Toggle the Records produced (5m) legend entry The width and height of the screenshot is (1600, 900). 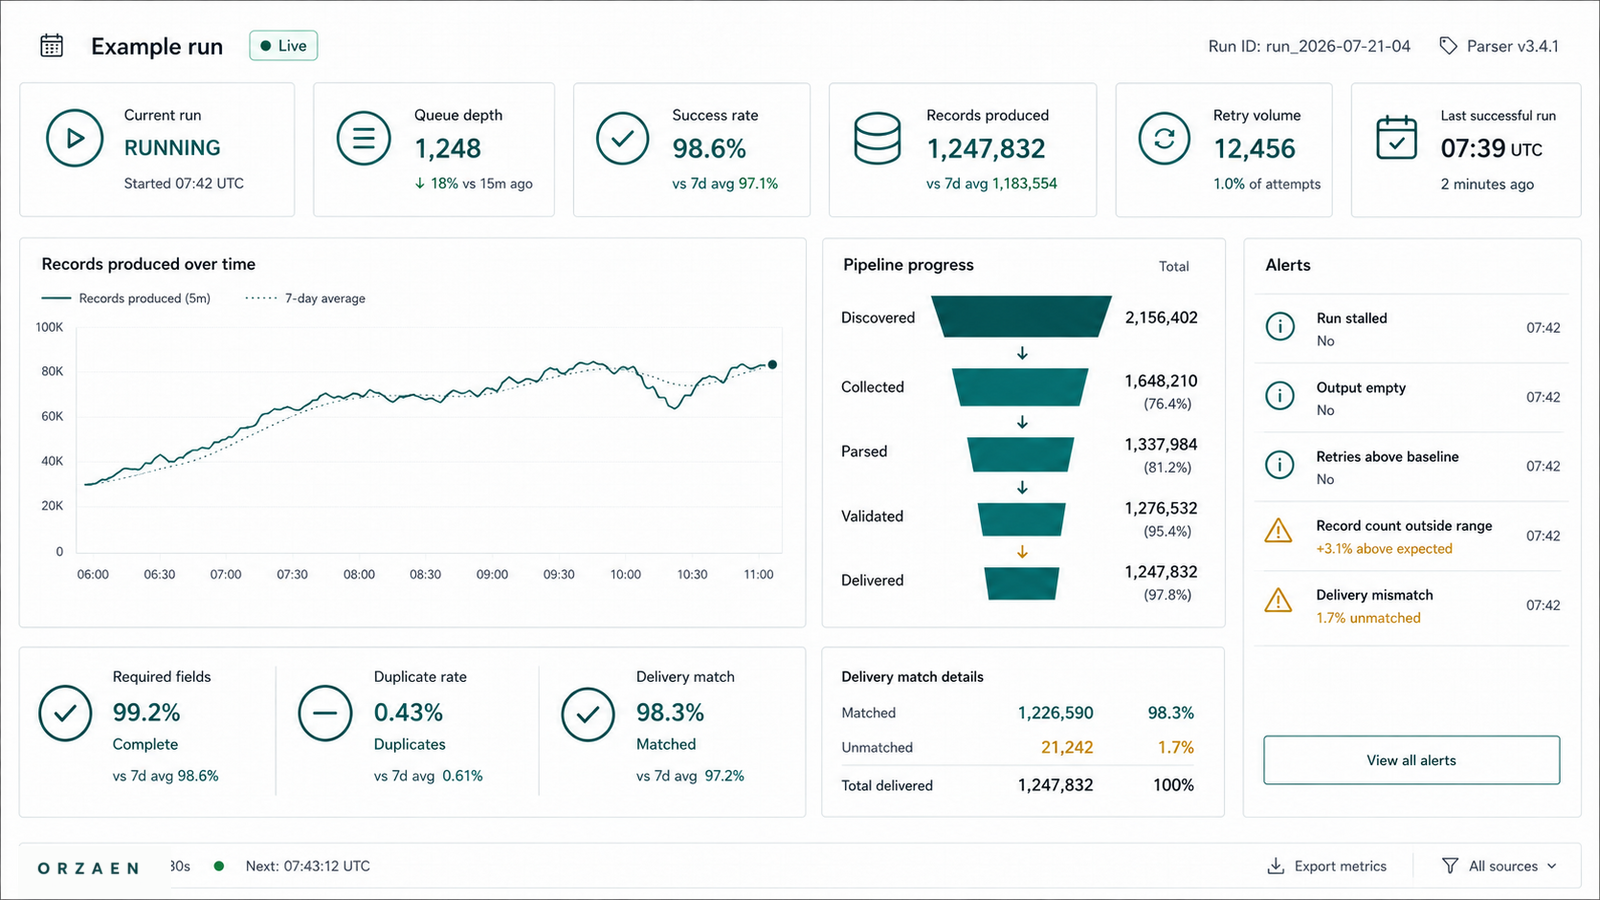[126, 298]
